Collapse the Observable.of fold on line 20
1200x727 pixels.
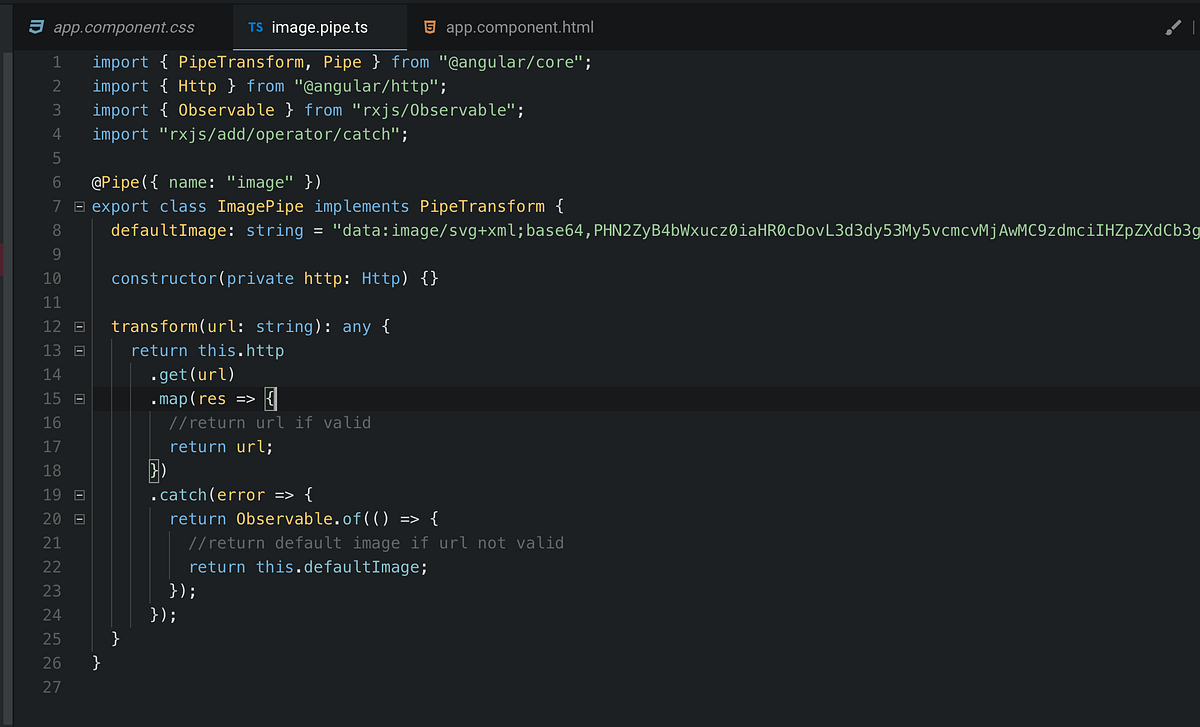pyautogui.click(x=78, y=518)
